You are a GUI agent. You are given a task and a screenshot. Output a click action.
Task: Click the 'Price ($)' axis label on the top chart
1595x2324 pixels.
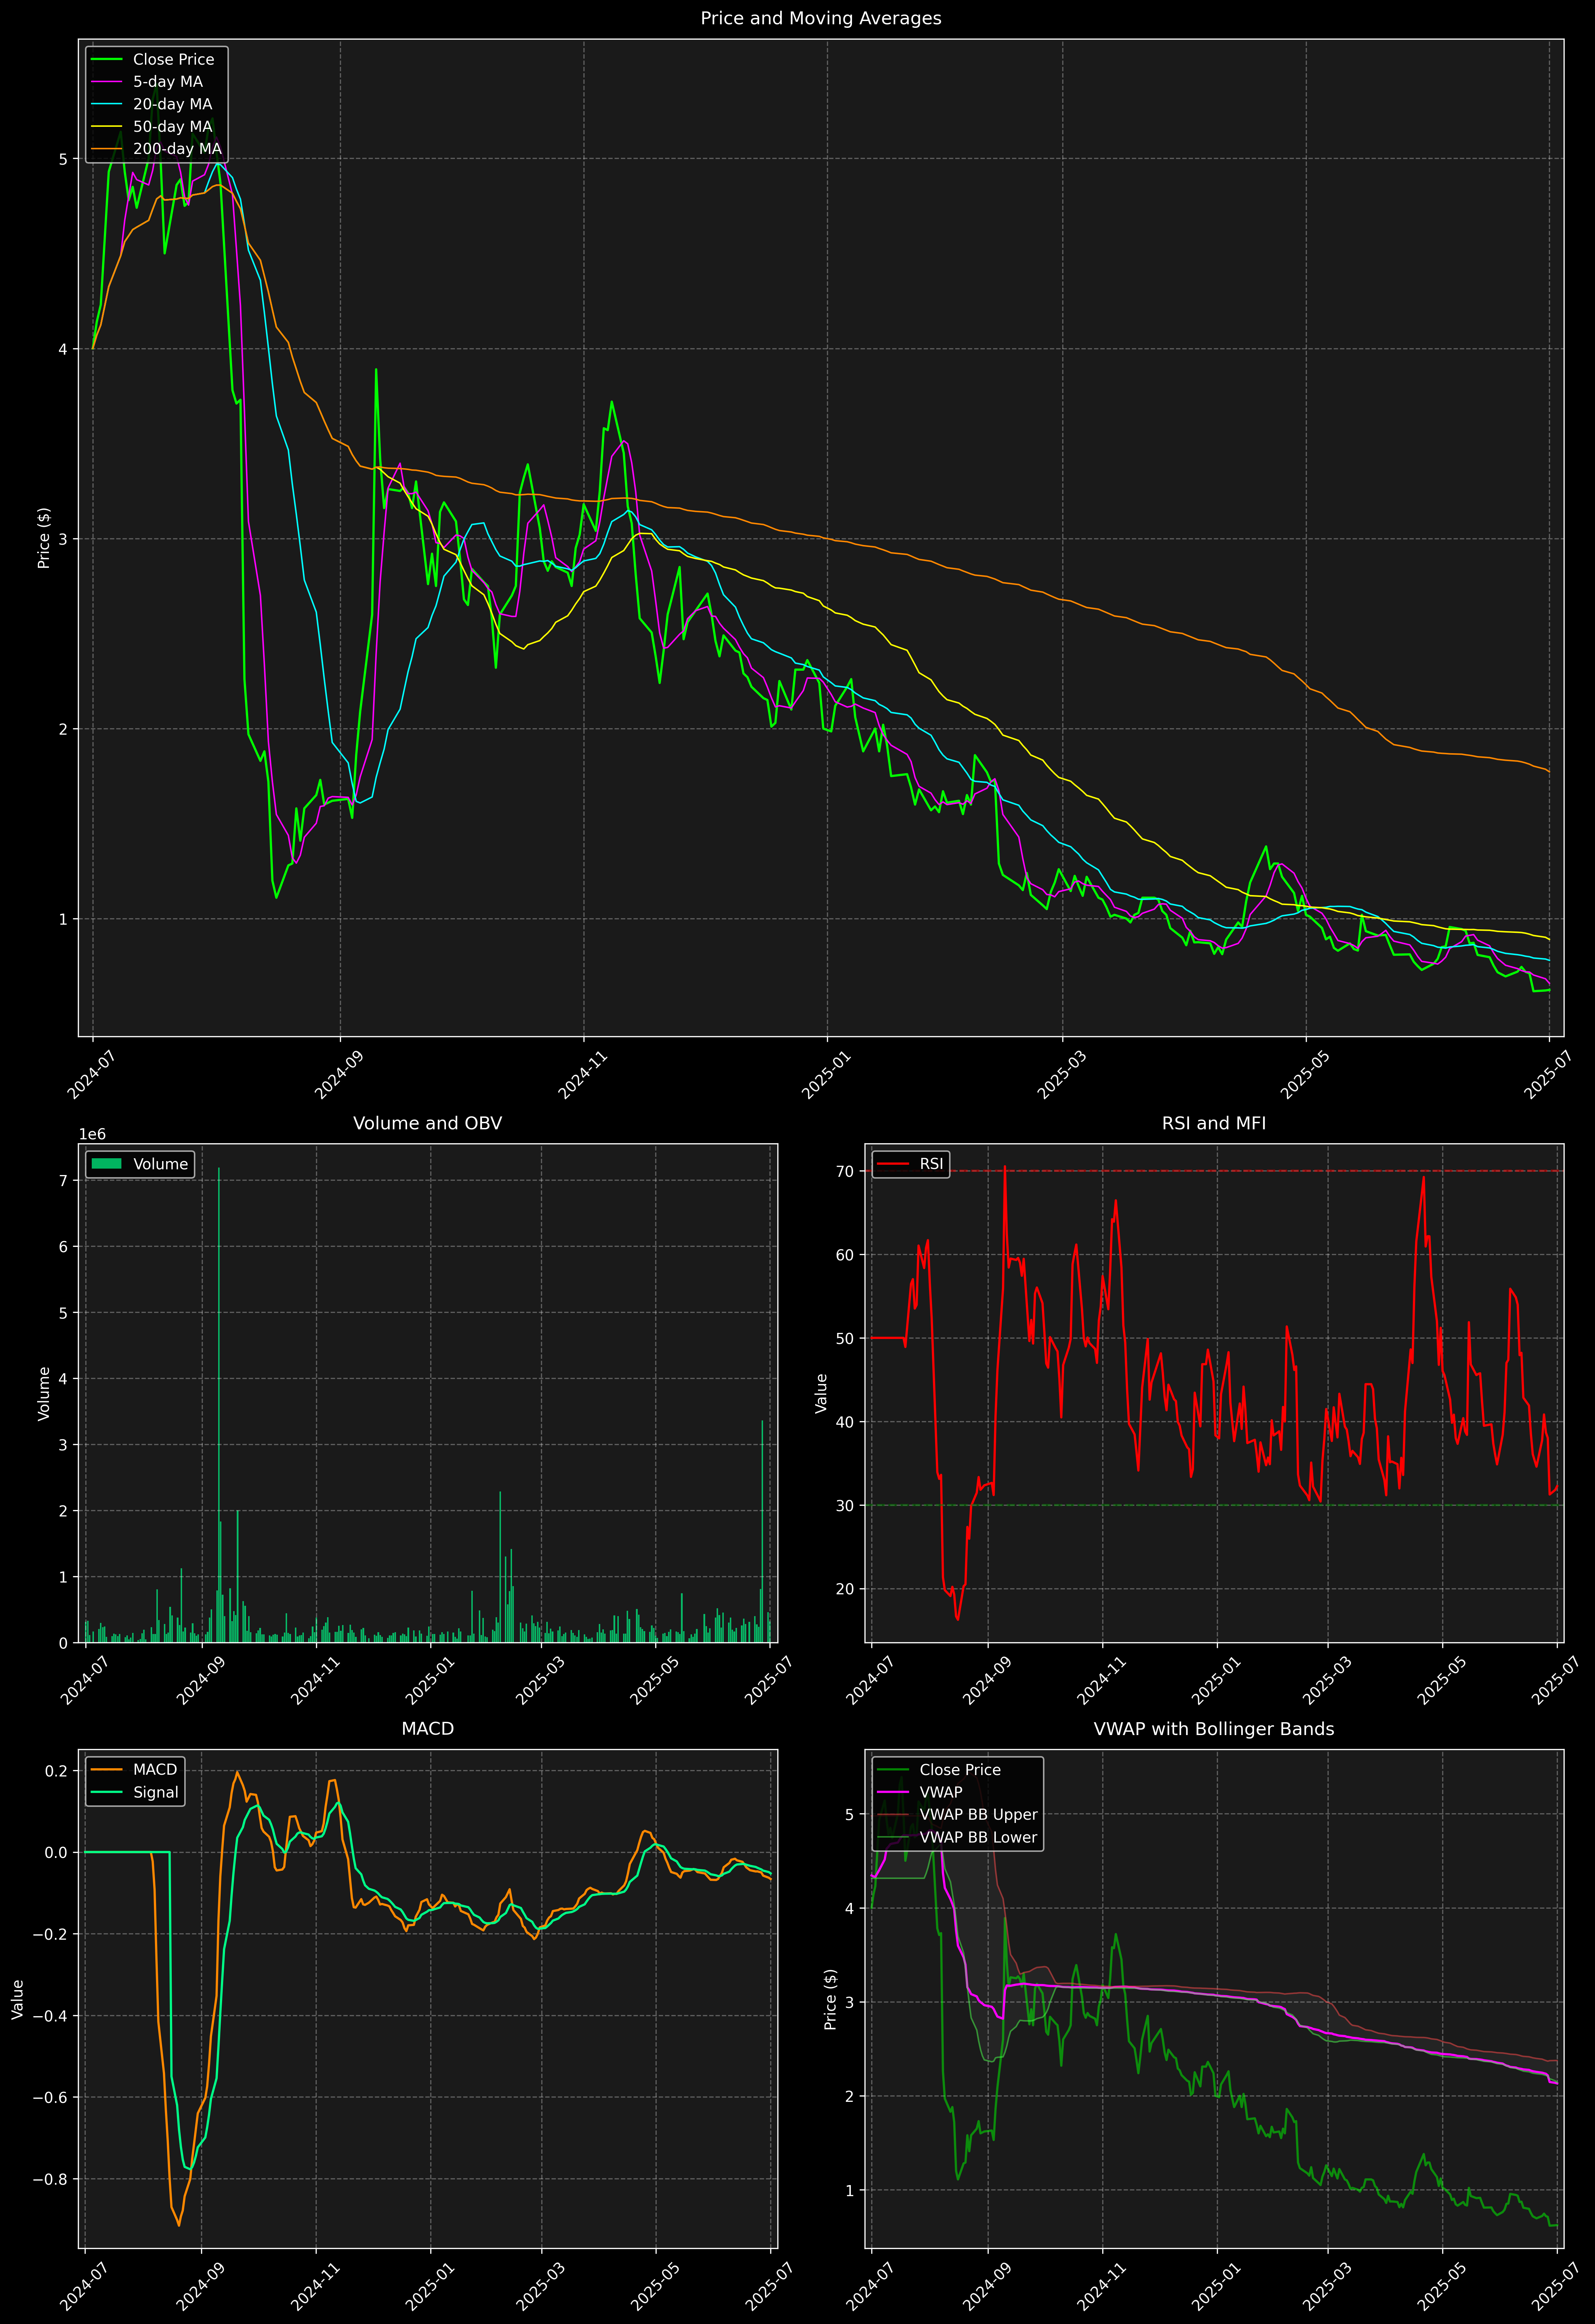(44, 538)
